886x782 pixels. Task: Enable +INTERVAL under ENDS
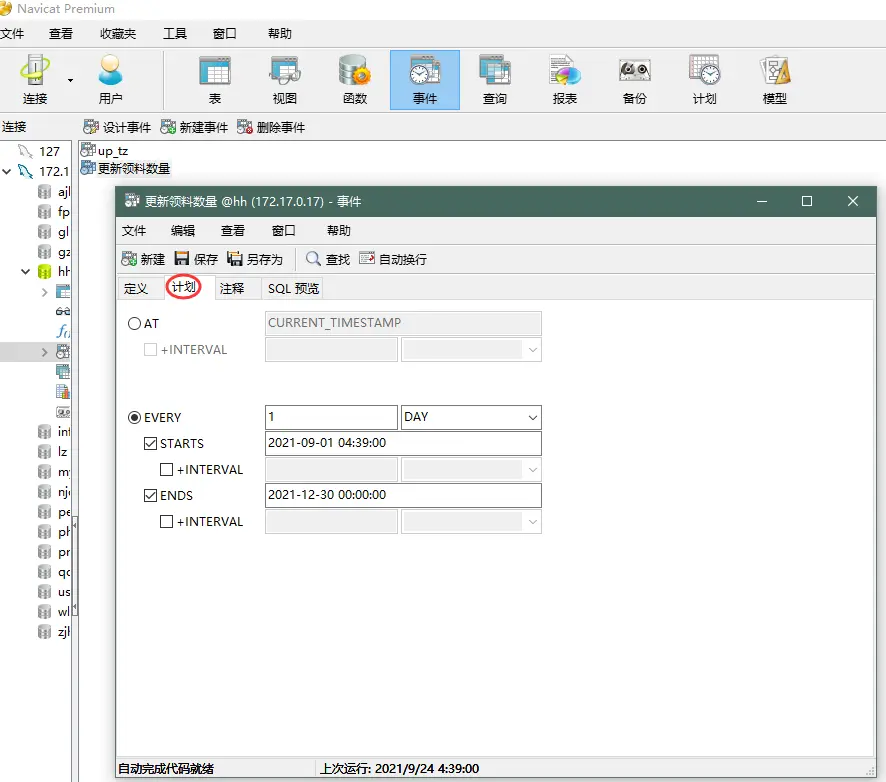point(166,522)
